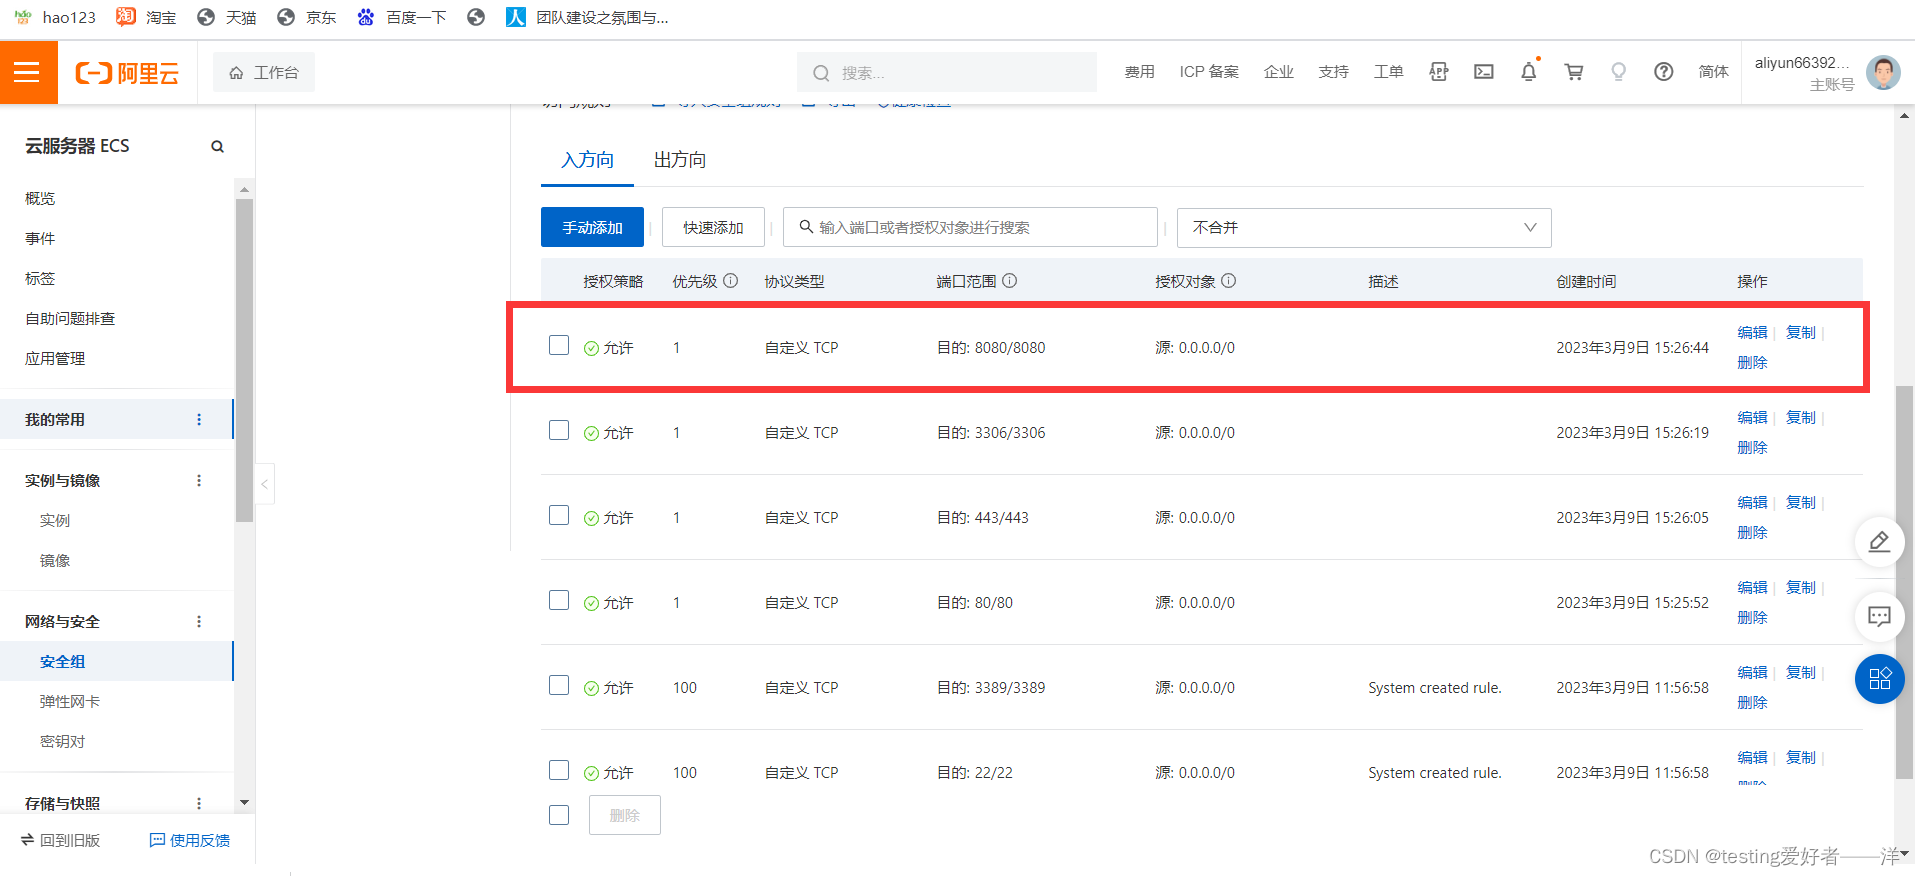Toggle the select-all checkbox beside bottom 删除

point(559,816)
